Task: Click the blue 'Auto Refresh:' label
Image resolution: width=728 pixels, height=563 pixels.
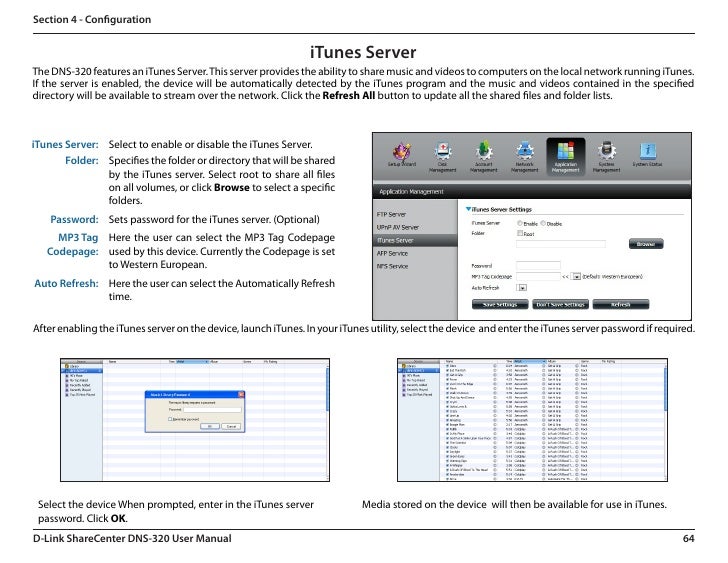Action: pyautogui.click(x=66, y=283)
